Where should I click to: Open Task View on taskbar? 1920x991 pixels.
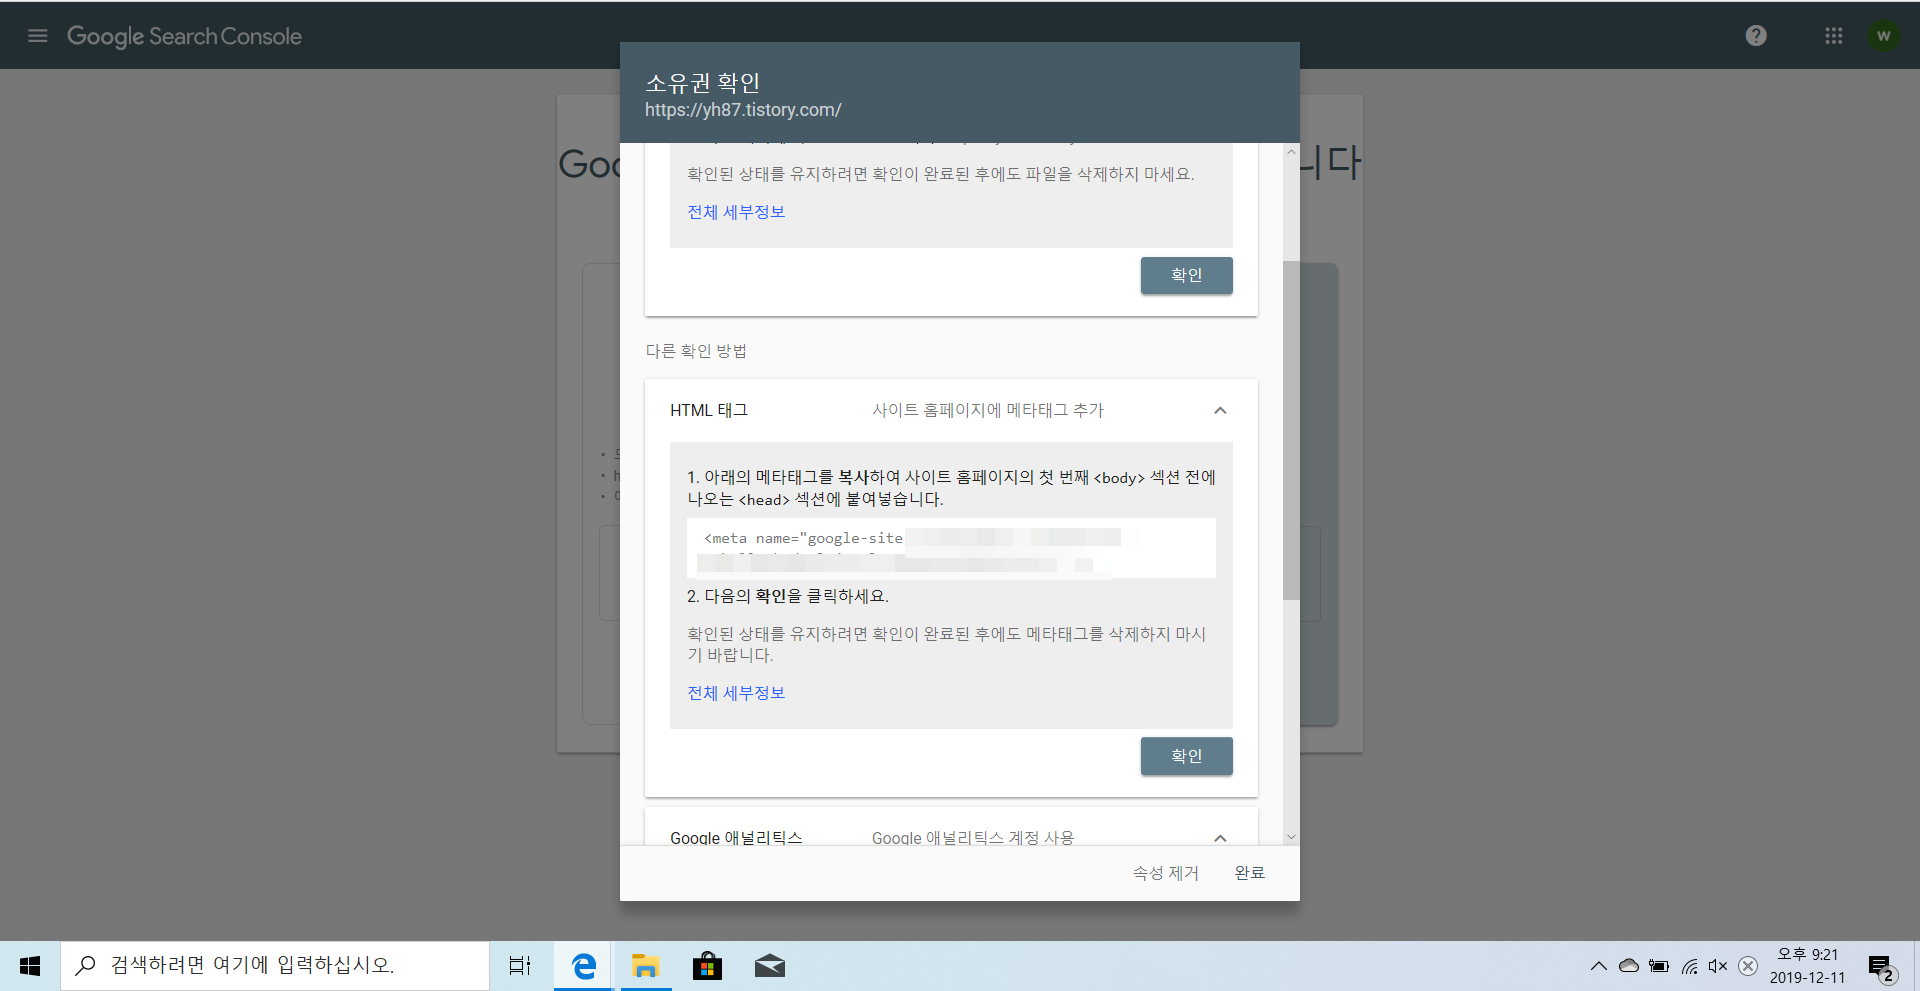(x=520, y=966)
